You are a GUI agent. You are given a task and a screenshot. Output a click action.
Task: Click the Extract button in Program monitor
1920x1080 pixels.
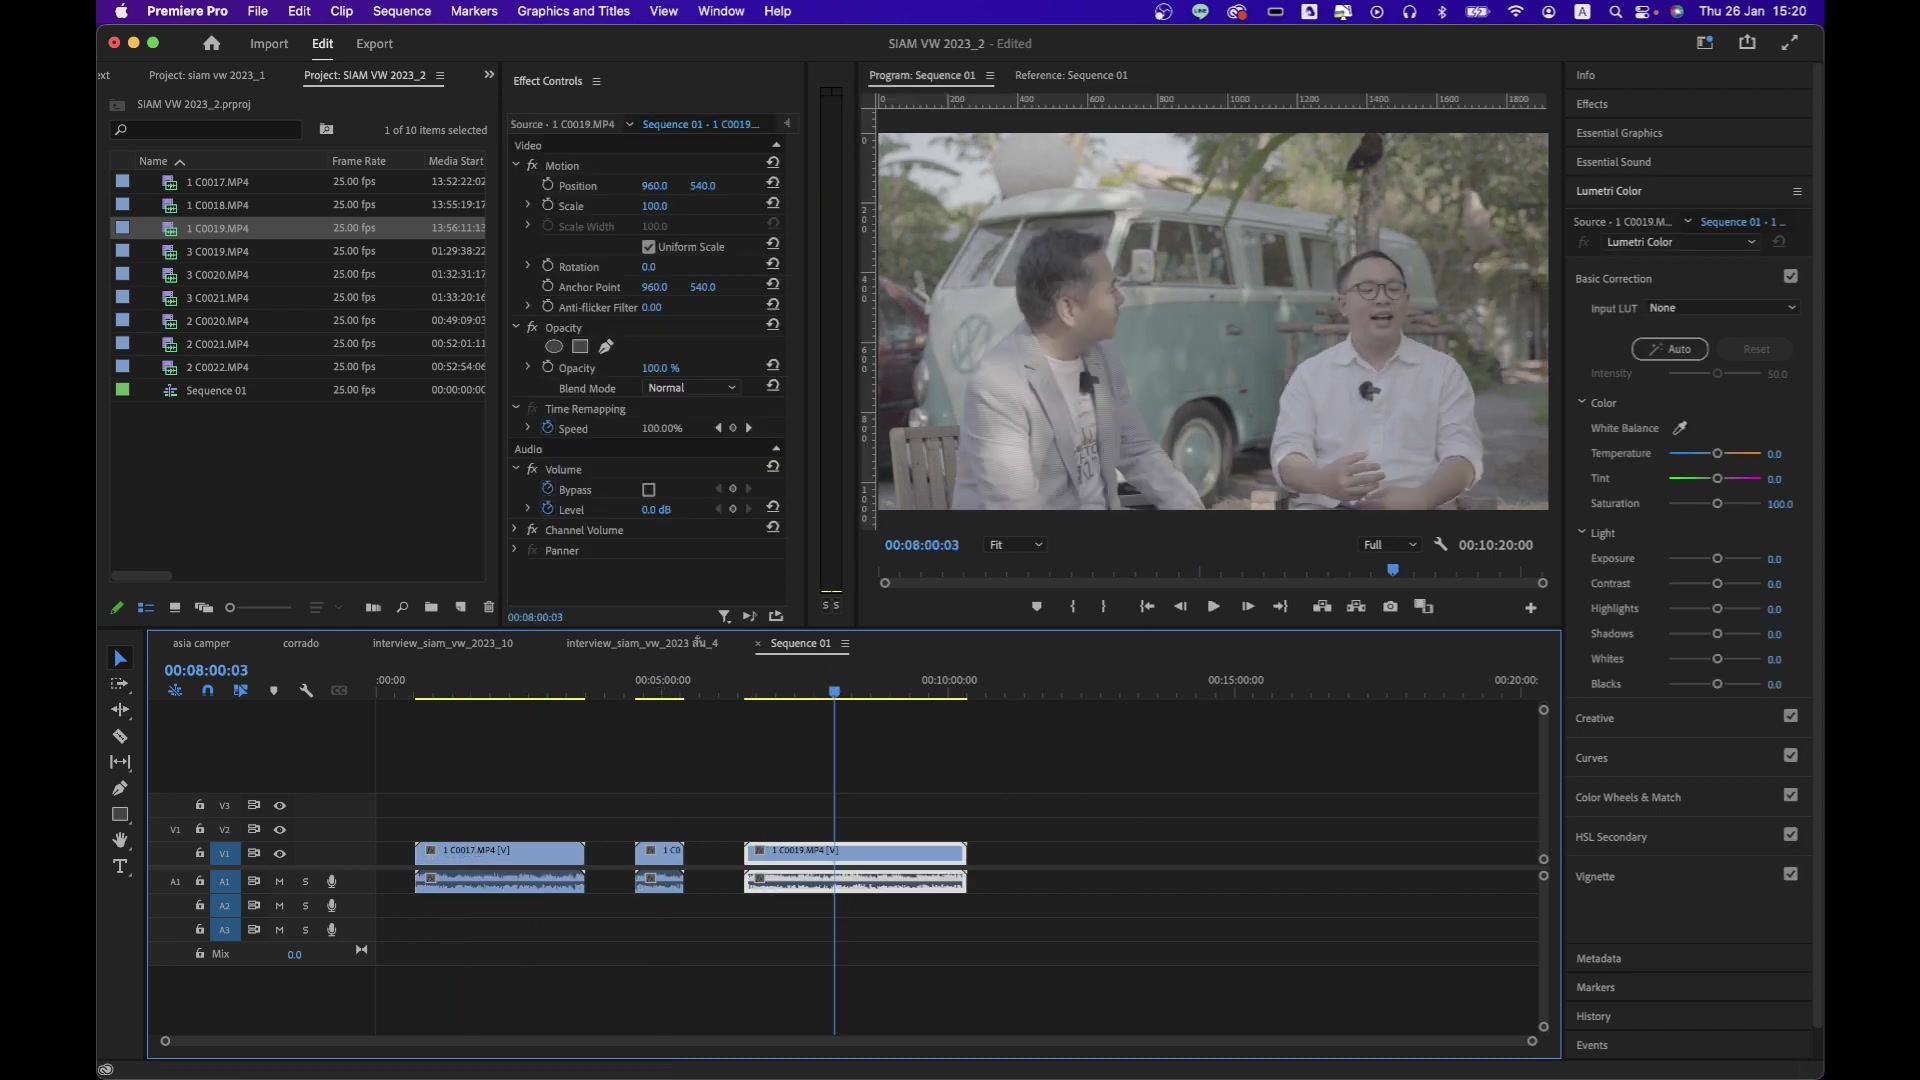point(1356,606)
